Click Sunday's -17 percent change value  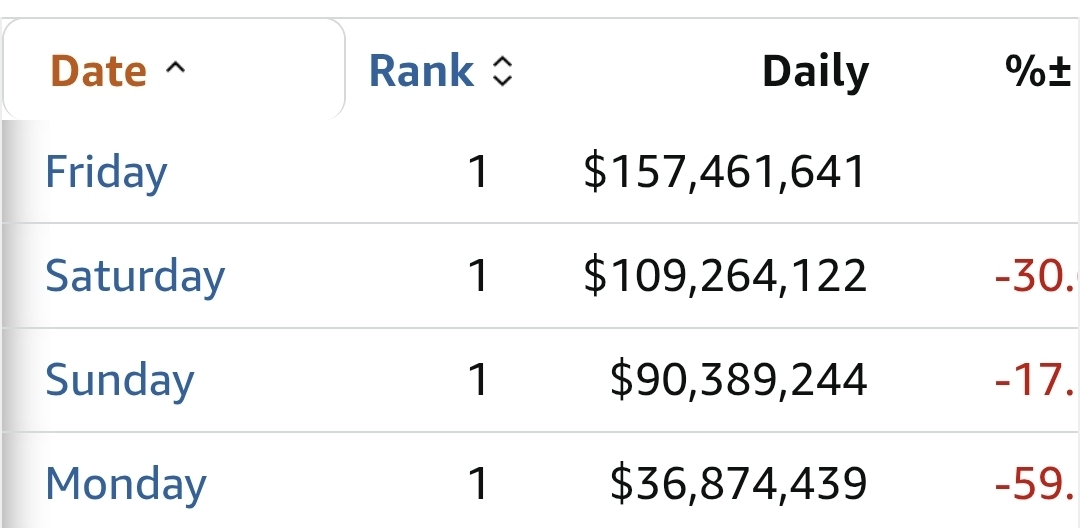click(1037, 380)
